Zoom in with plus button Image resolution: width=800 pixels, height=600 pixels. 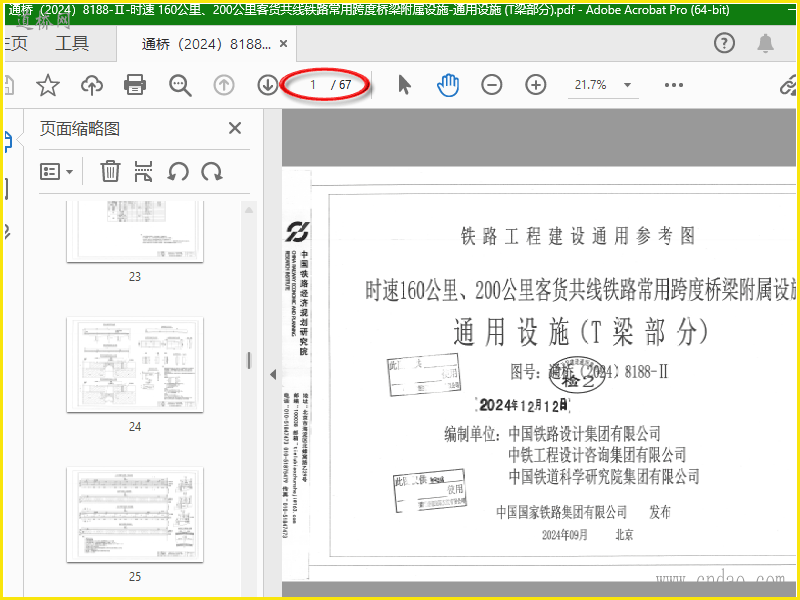(536, 85)
